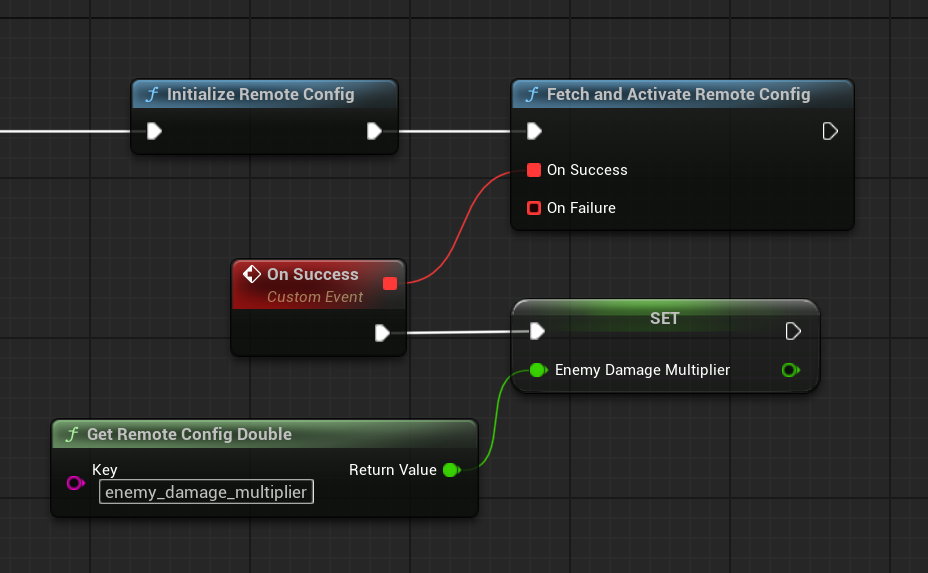Click the SET node exec output pin

pos(793,331)
